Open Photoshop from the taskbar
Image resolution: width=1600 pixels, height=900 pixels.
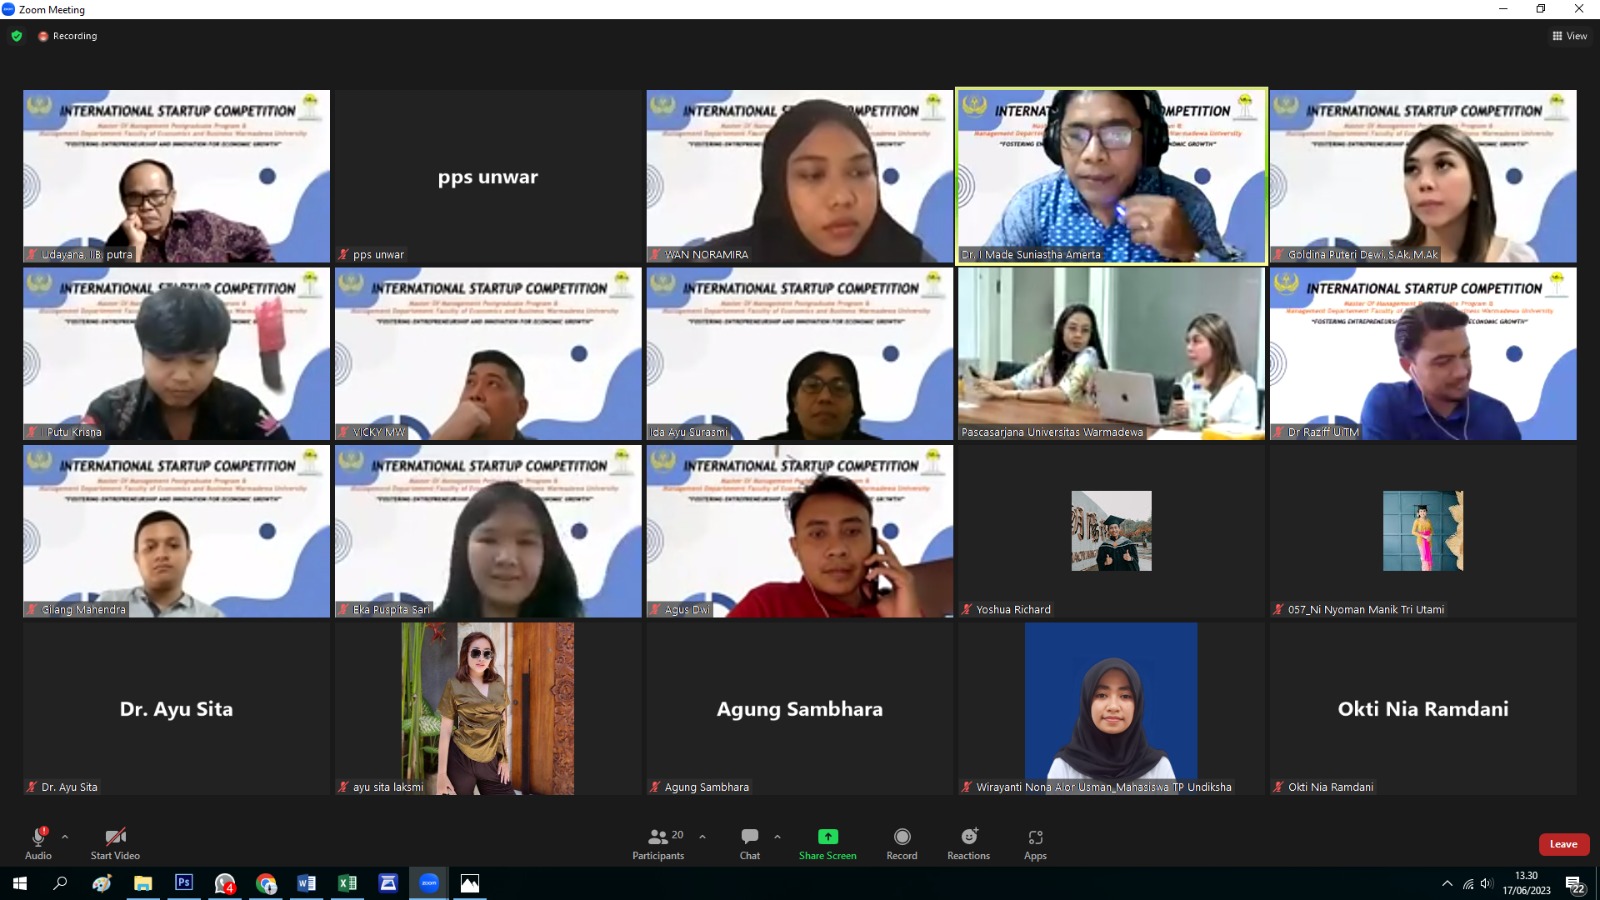(x=184, y=883)
